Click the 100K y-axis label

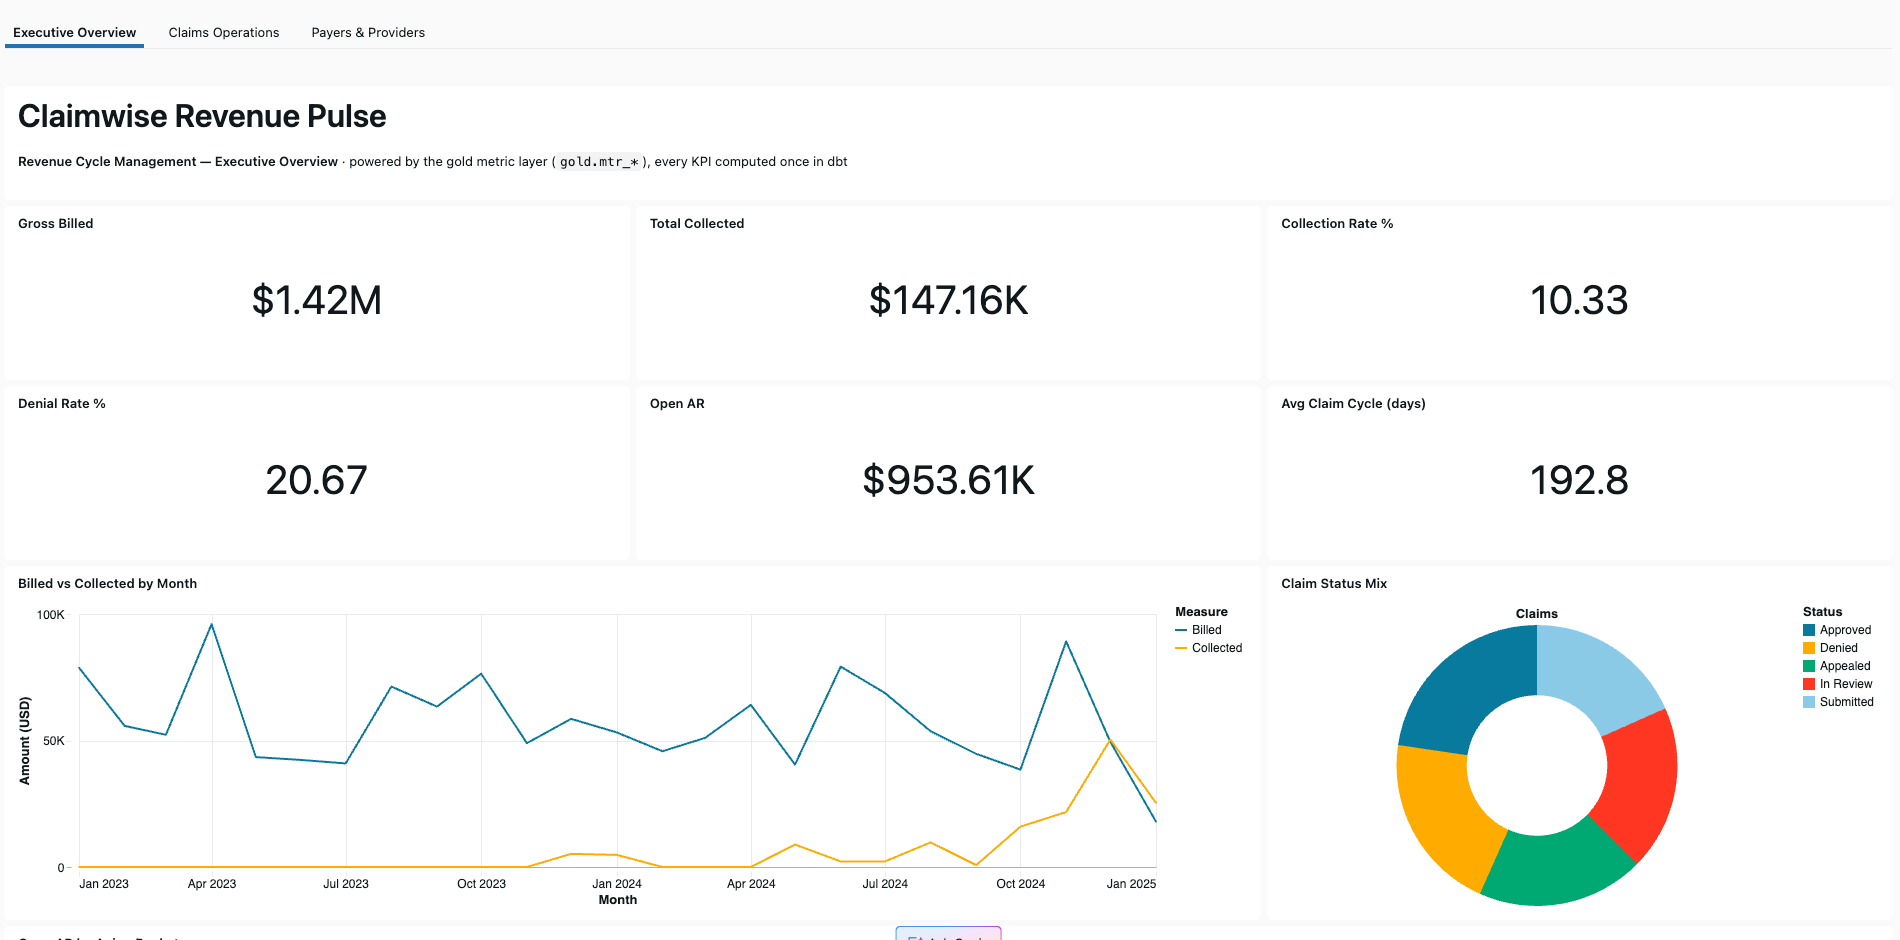[51, 615]
